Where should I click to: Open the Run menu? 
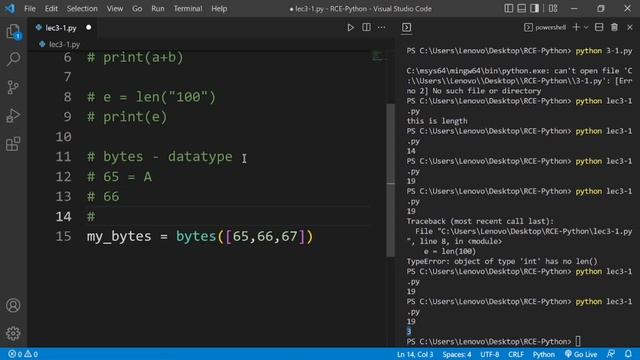[x=158, y=9]
